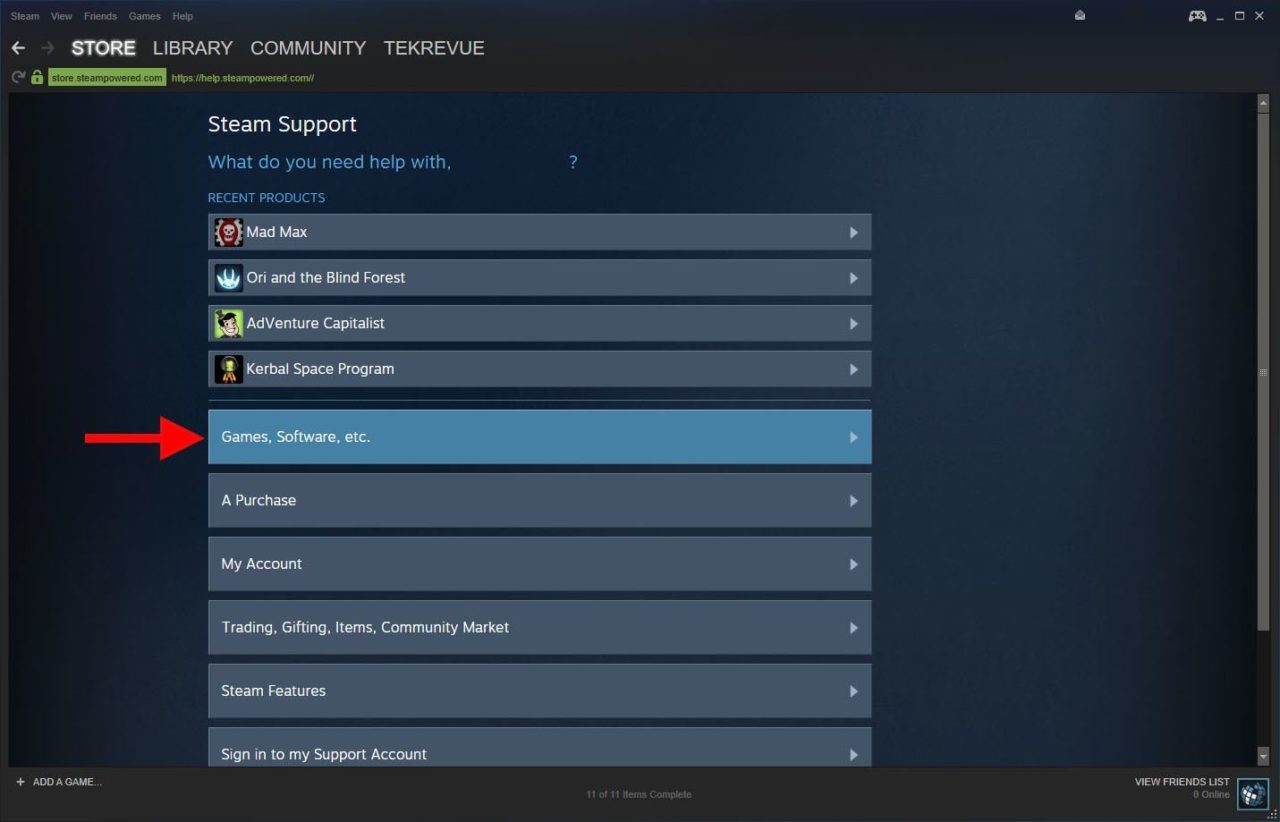Screen dimensions: 1280x822
Task: Open Trading, Gifting, Items, Community Market
Action: click(539, 628)
